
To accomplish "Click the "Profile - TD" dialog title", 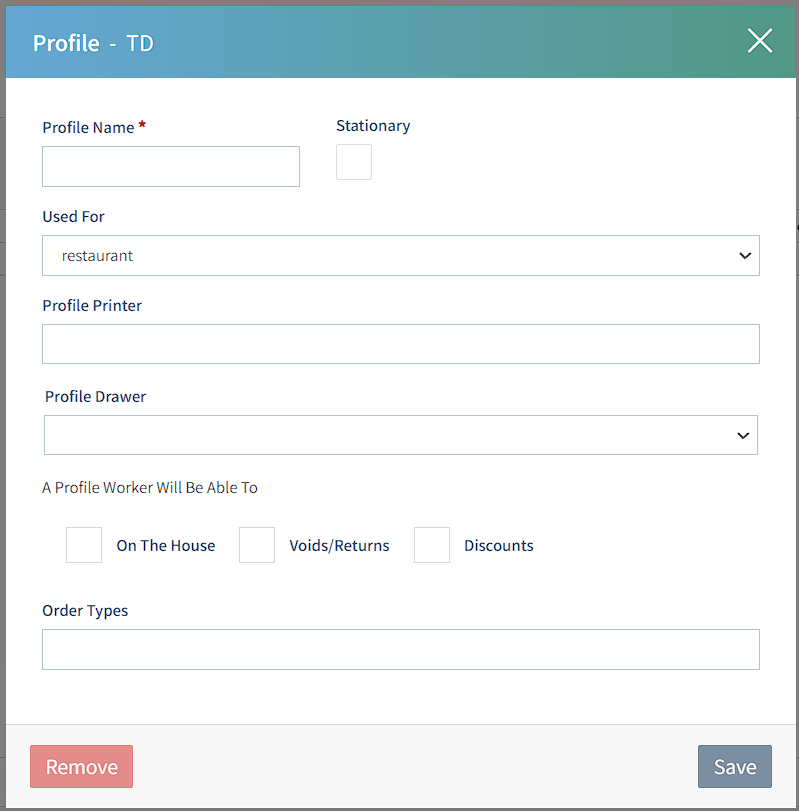I will click(93, 44).
